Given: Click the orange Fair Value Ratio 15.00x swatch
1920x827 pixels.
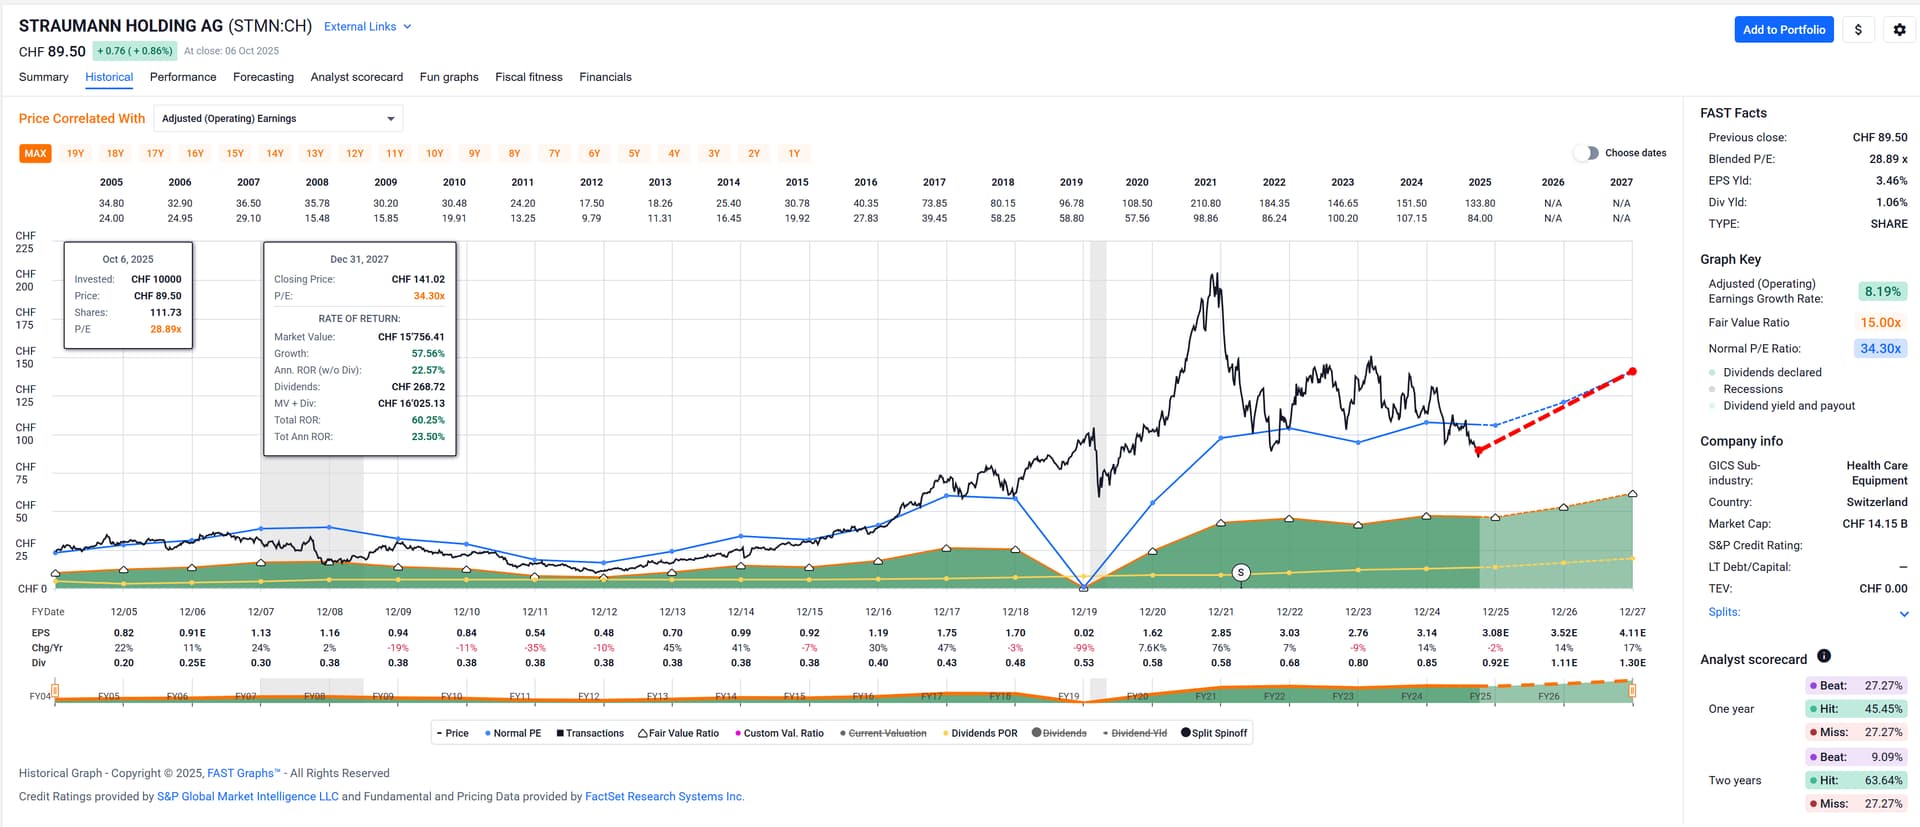Looking at the screenshot, I should [1879, 322].
